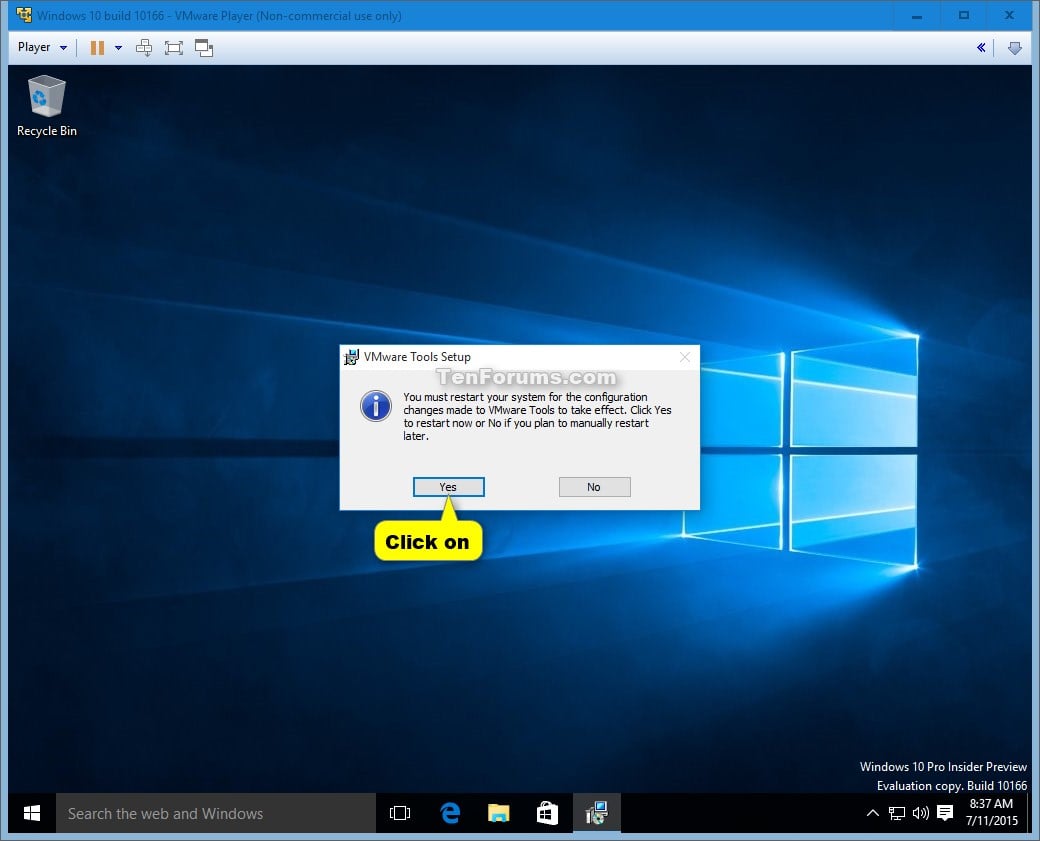
Task: Open File Explorer from the taskbar
Action: click(498, 813)
